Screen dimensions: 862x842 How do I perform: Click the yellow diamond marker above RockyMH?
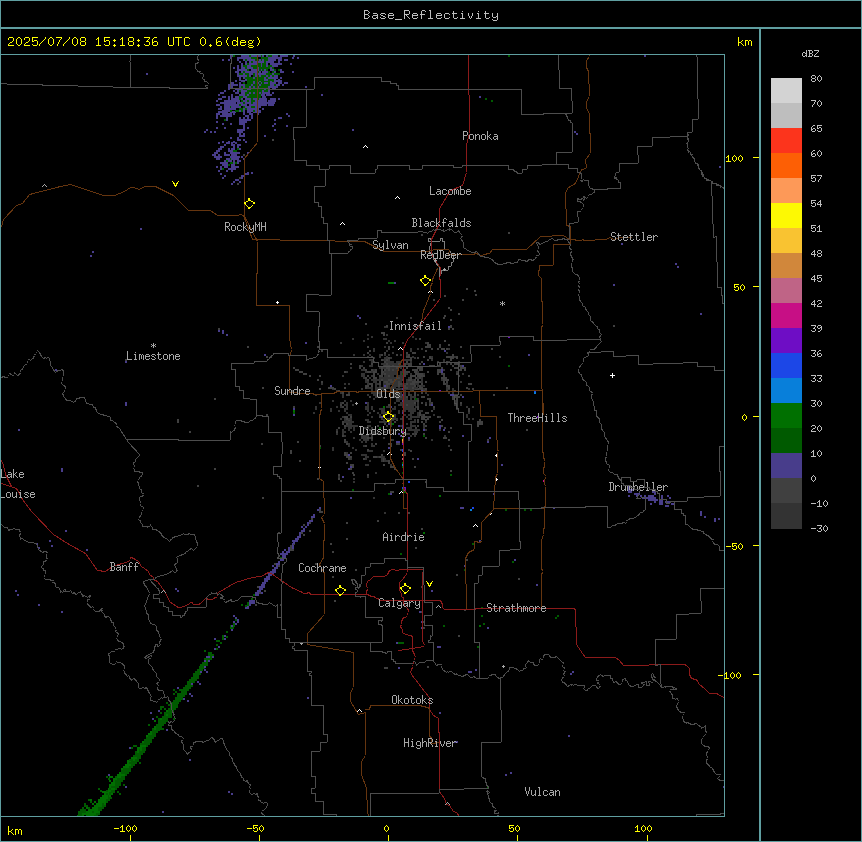pyautogui.click(x=249, y=204)
